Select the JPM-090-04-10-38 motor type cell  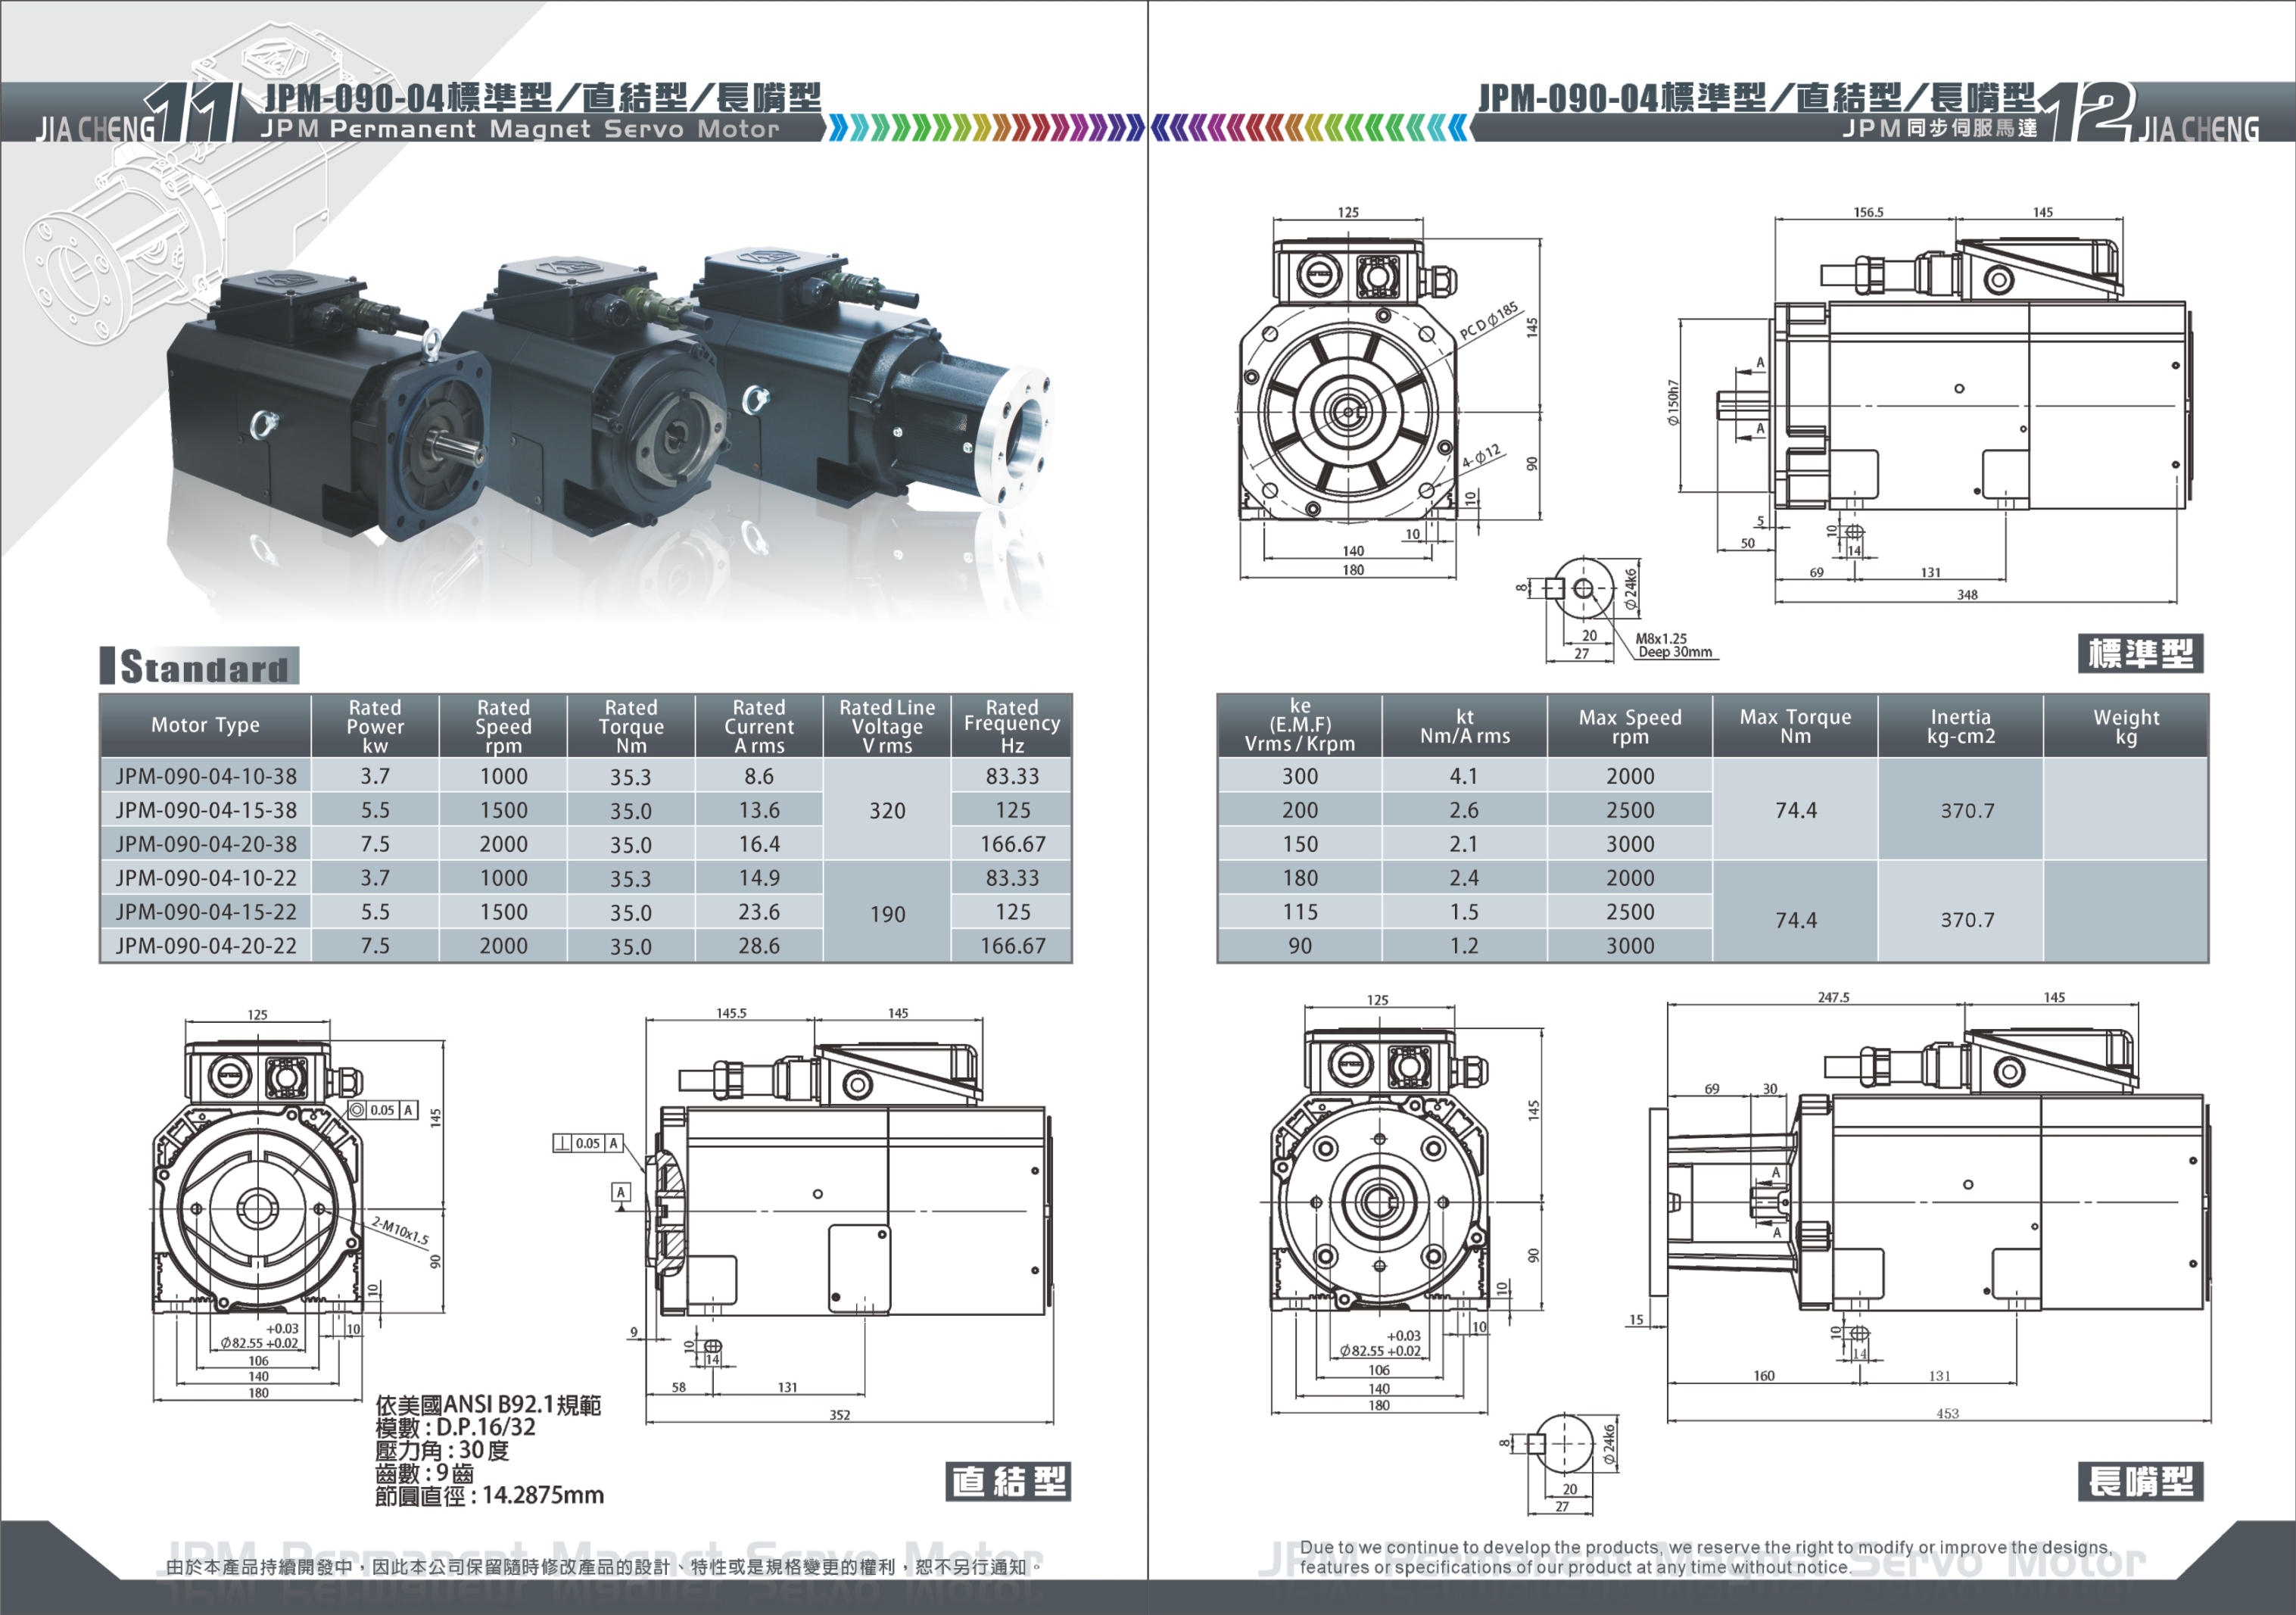tap(206, 776)
